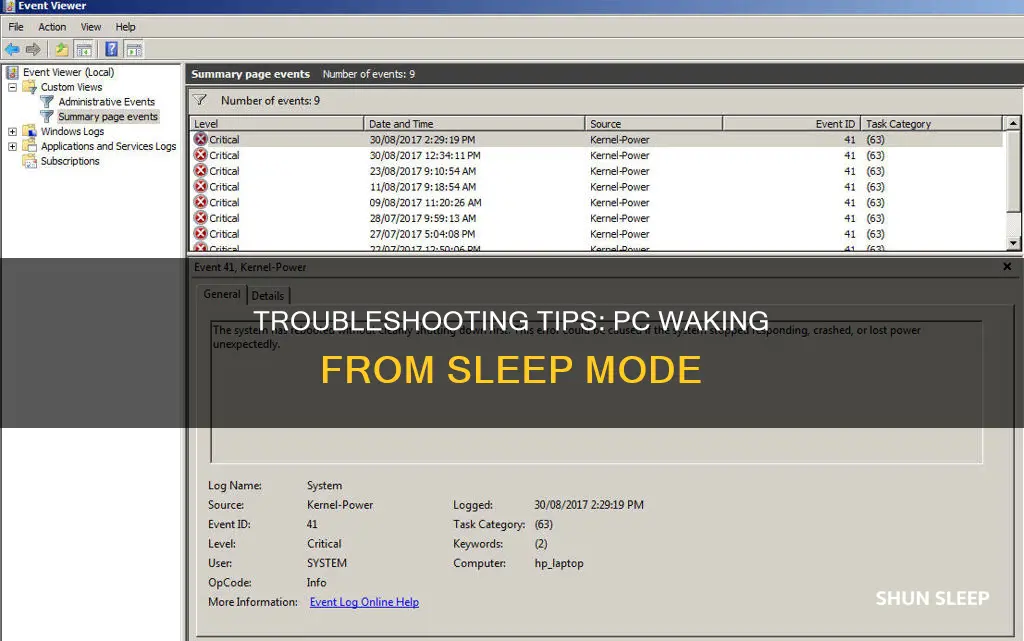The image size is (1024, 641).
Task: Click the blue Help question mark icon
Action: click(x=112, y=49)
